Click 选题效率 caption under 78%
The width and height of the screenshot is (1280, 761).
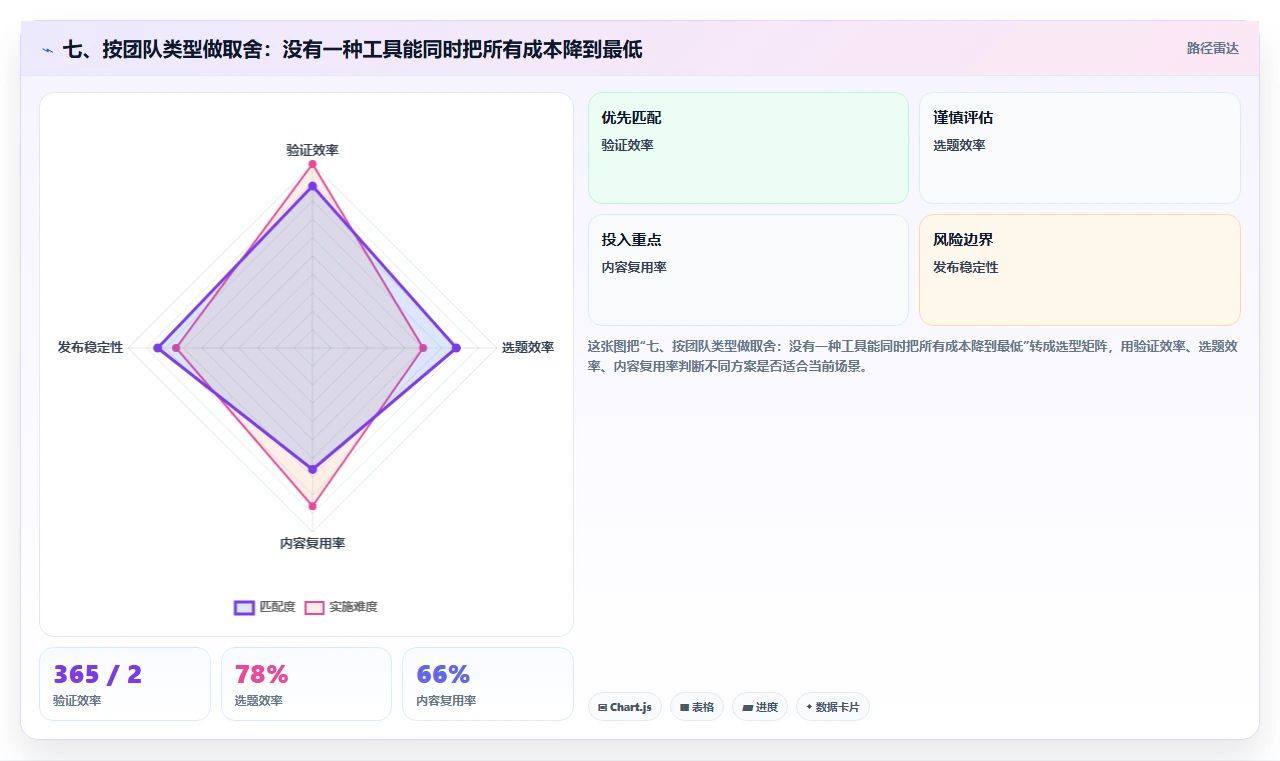tap(258, 701)
